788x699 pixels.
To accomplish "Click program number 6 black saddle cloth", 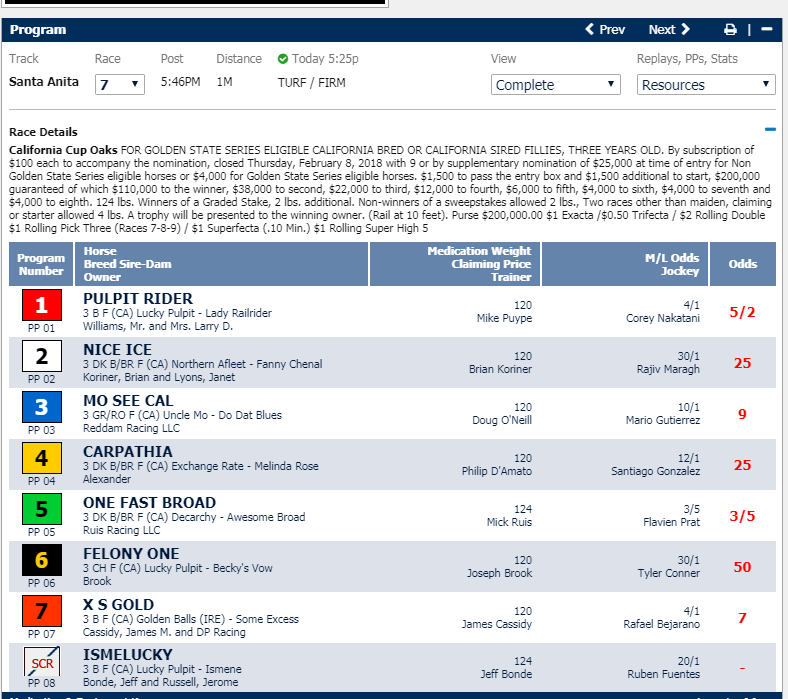I will point(41,559).
